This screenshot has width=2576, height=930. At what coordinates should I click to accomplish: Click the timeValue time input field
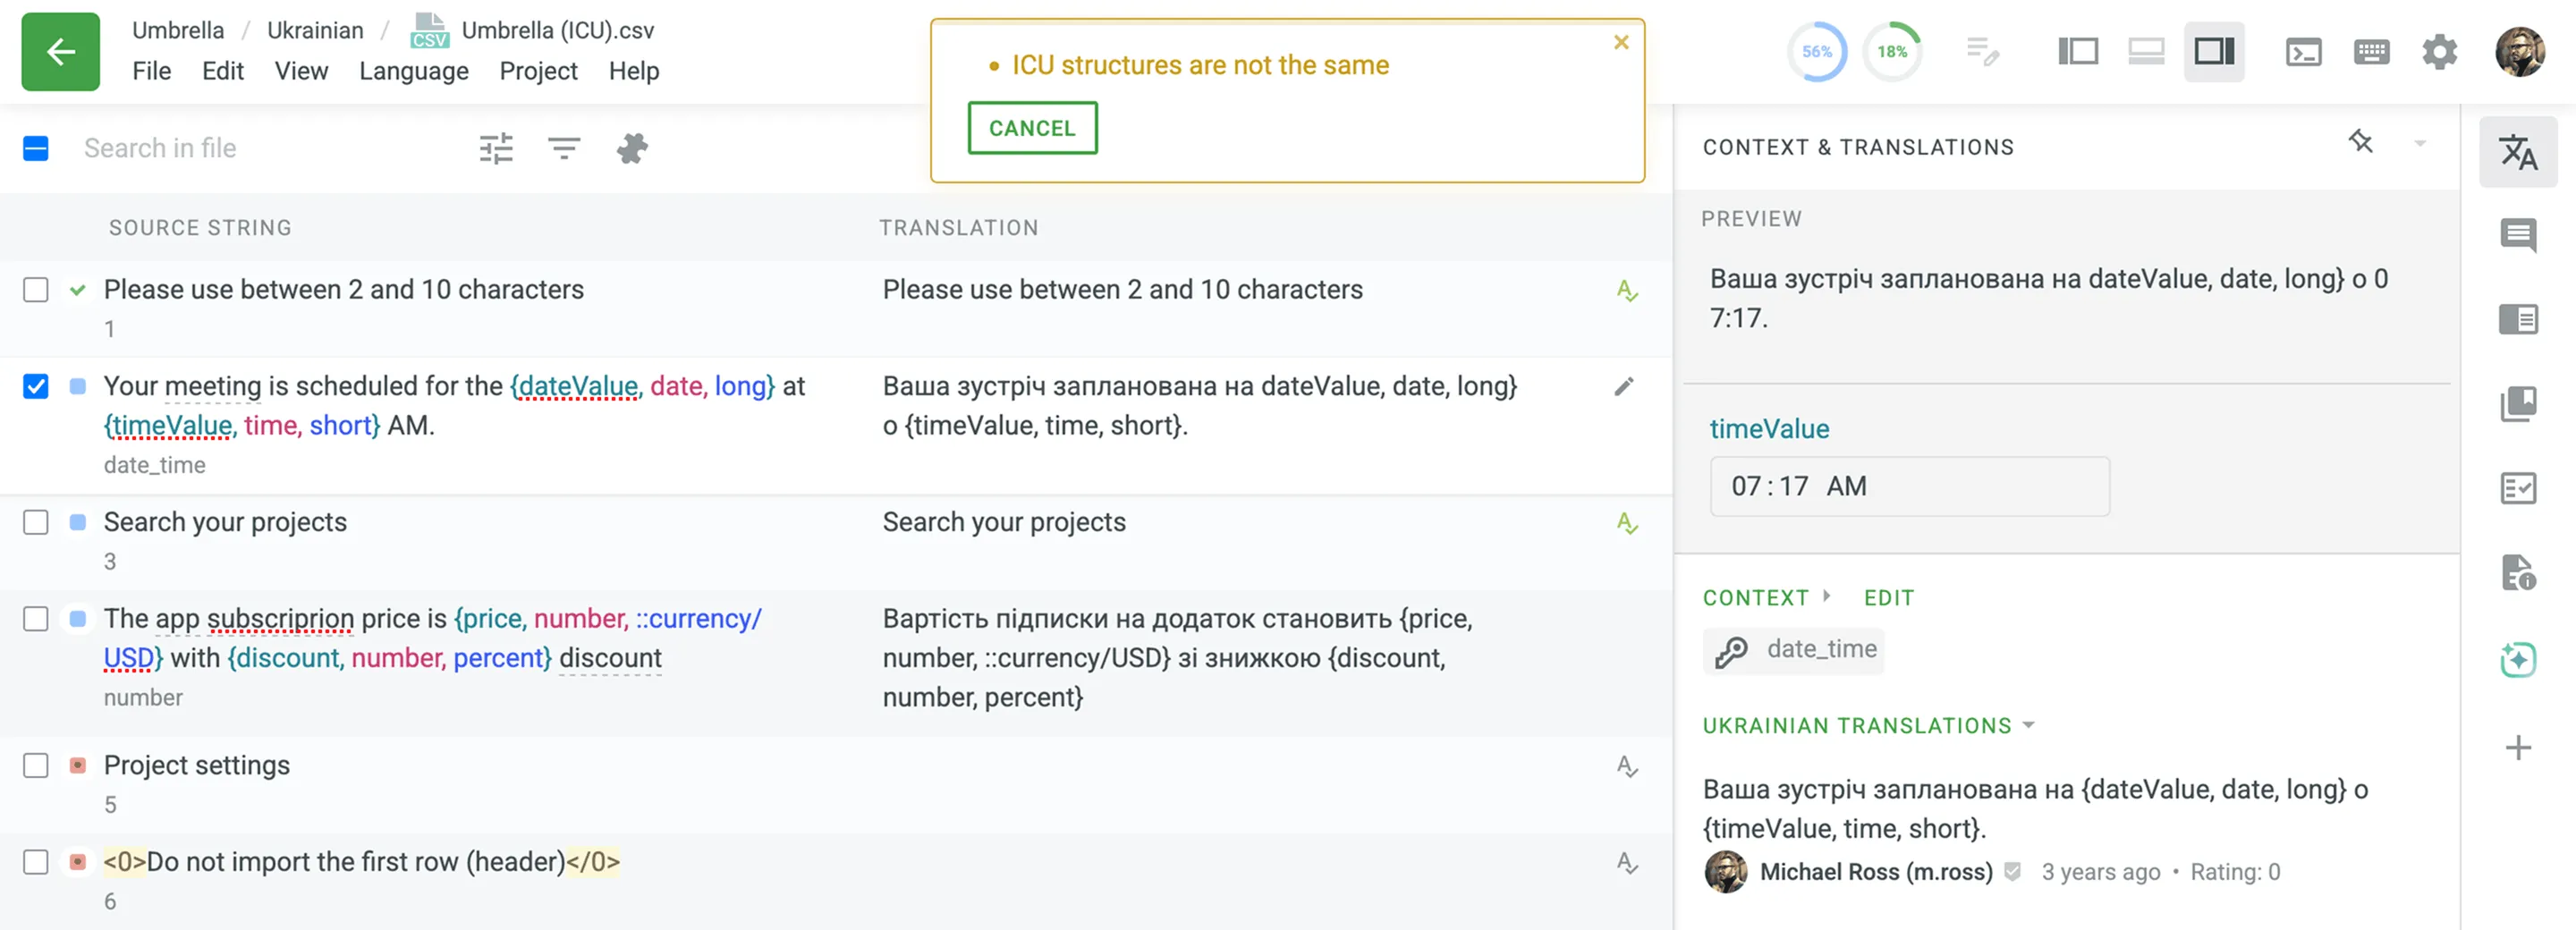(x=1908, y=487)
